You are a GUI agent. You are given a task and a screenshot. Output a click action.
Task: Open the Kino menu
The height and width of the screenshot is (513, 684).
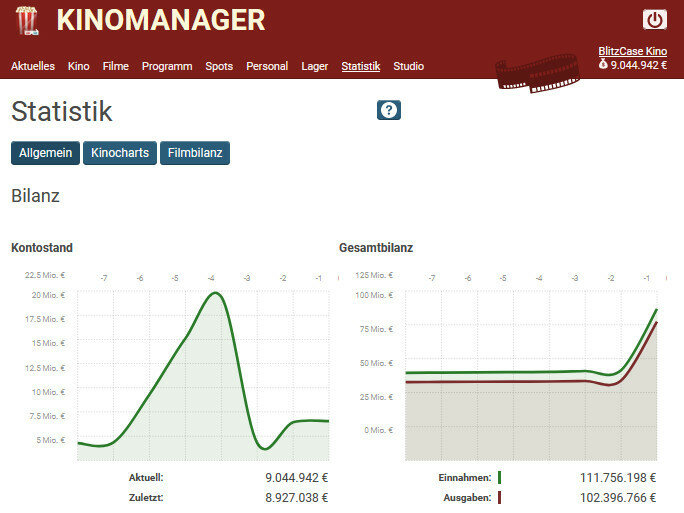79,66
